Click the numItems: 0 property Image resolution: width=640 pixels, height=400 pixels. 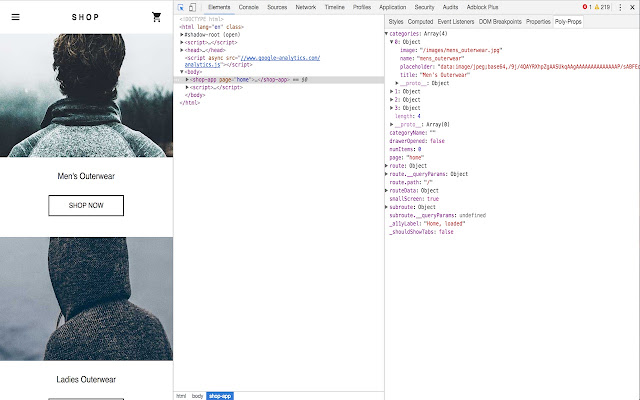(405, 149)
